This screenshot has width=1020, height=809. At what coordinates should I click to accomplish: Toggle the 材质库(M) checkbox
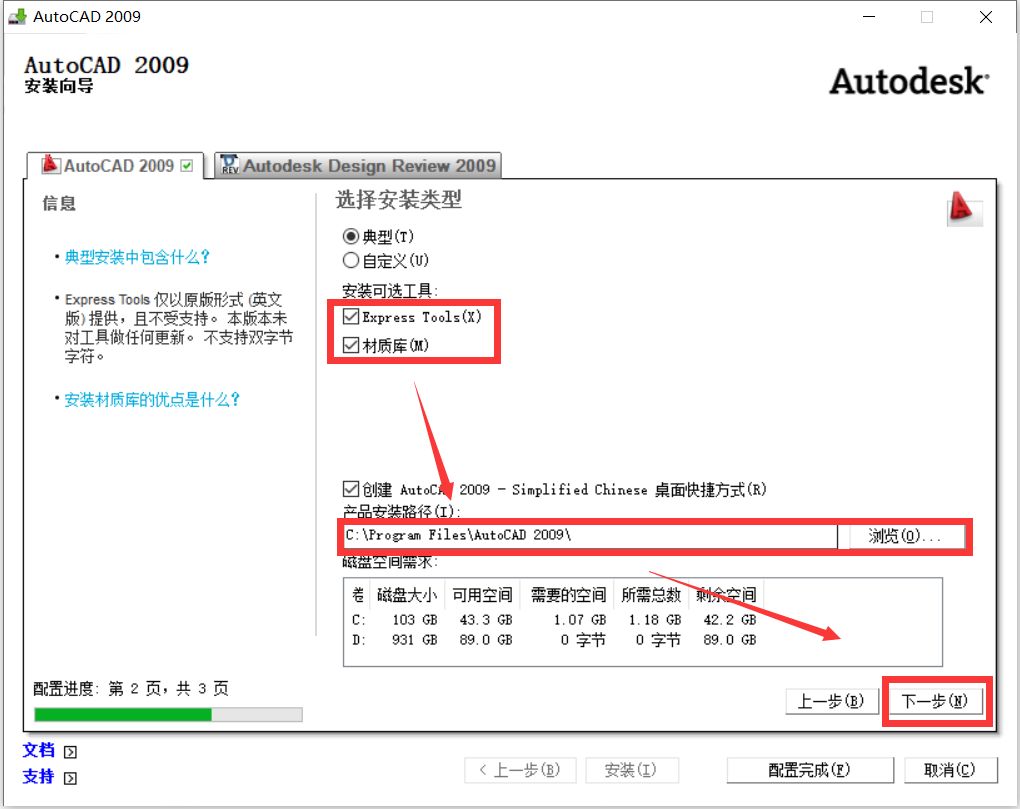pos(351,345)
